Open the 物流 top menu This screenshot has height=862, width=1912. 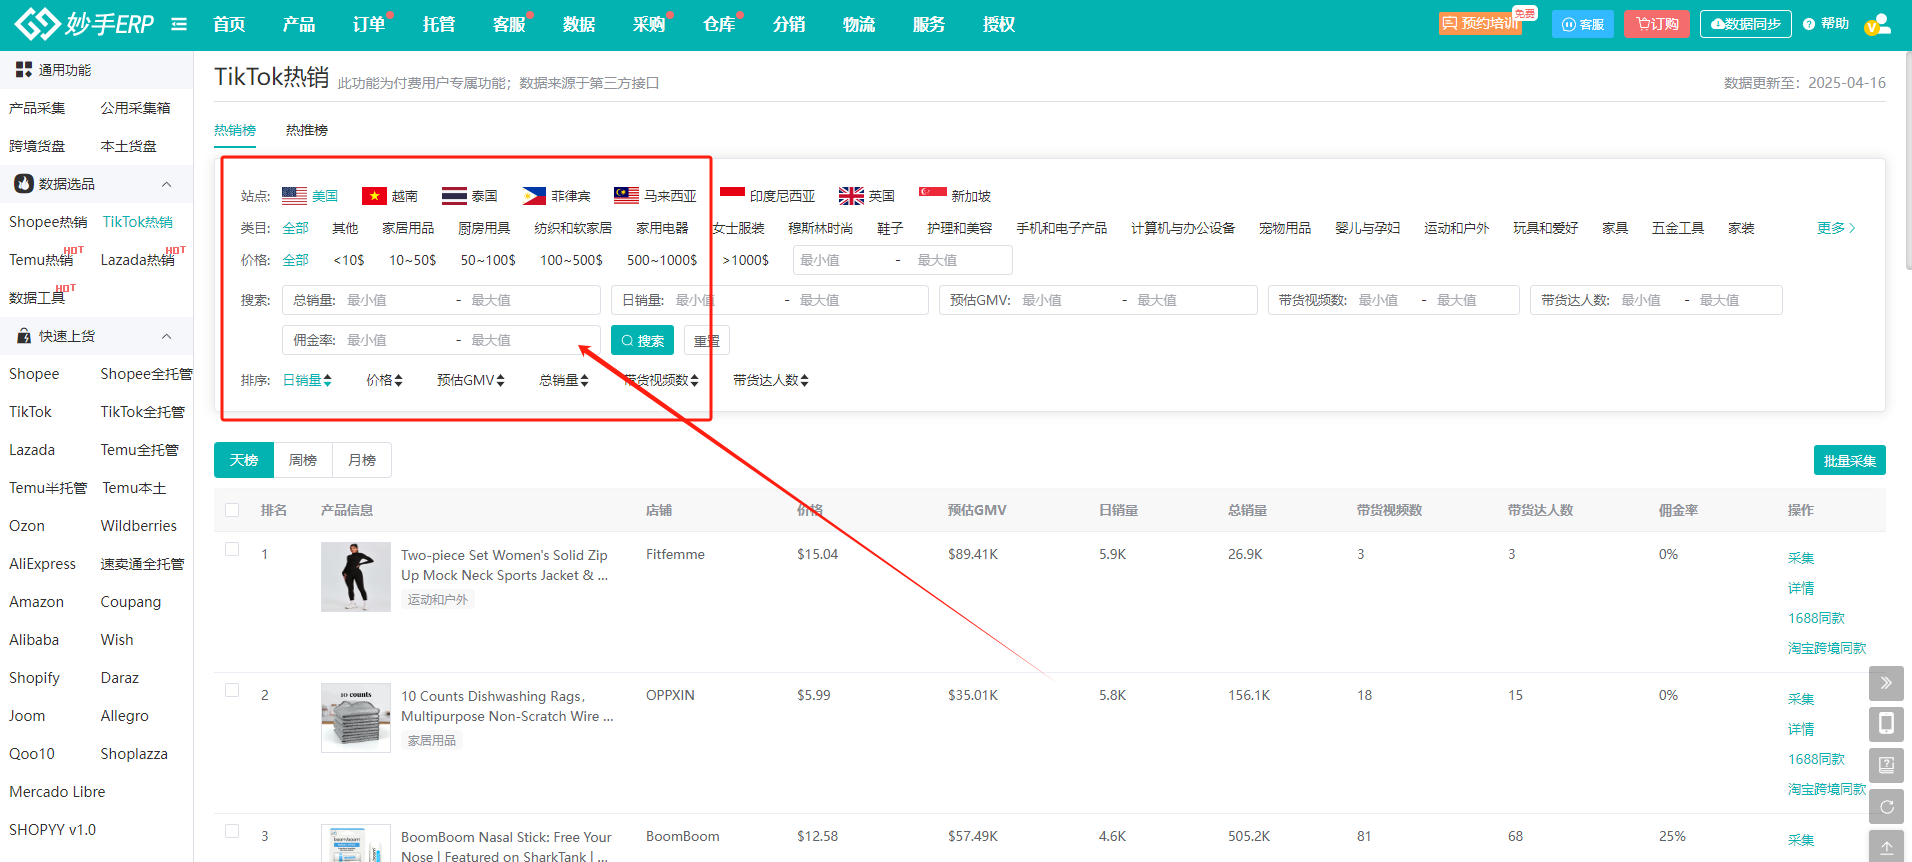(x=859, y=24)
